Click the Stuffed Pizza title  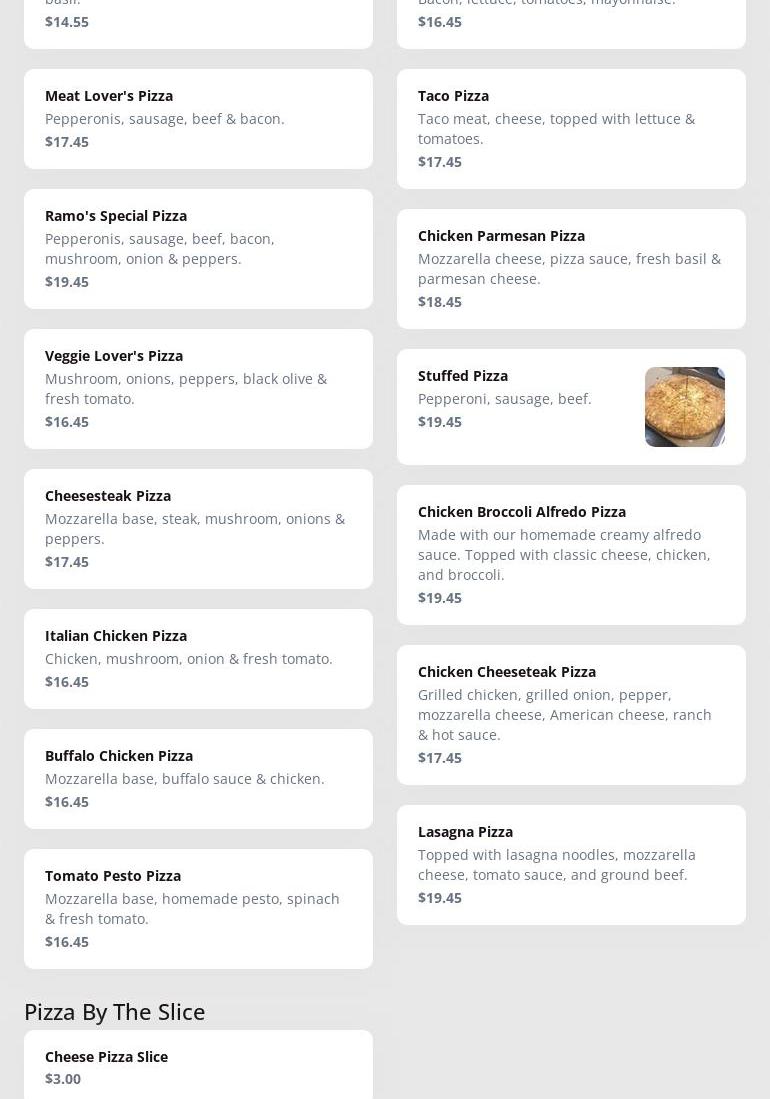[x=463, y=375]
